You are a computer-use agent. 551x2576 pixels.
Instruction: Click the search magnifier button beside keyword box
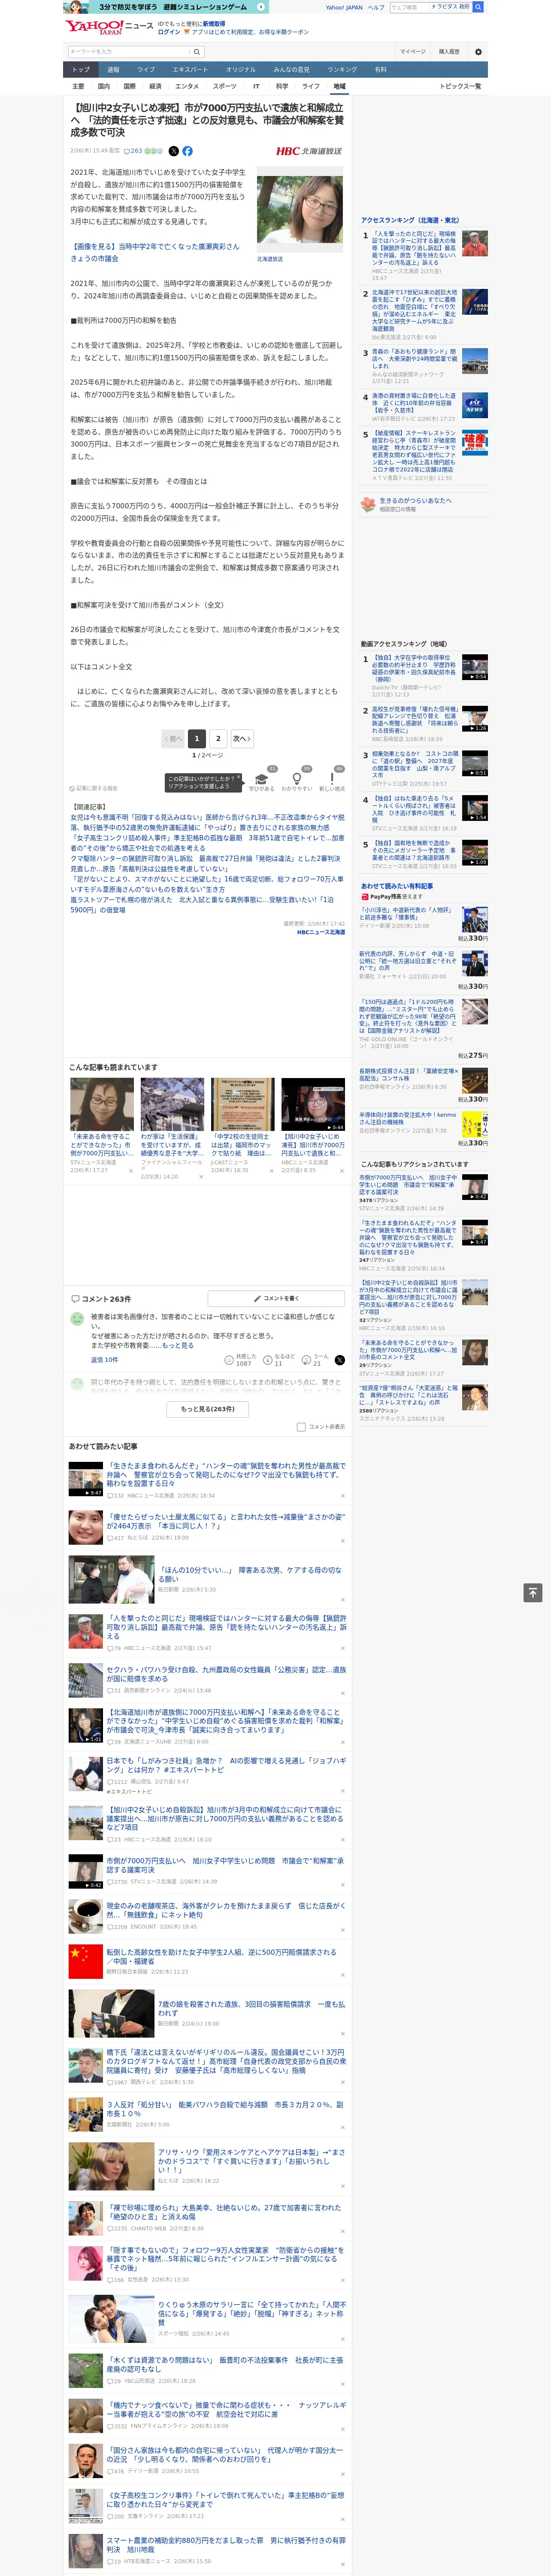click(x=197, y=51)
